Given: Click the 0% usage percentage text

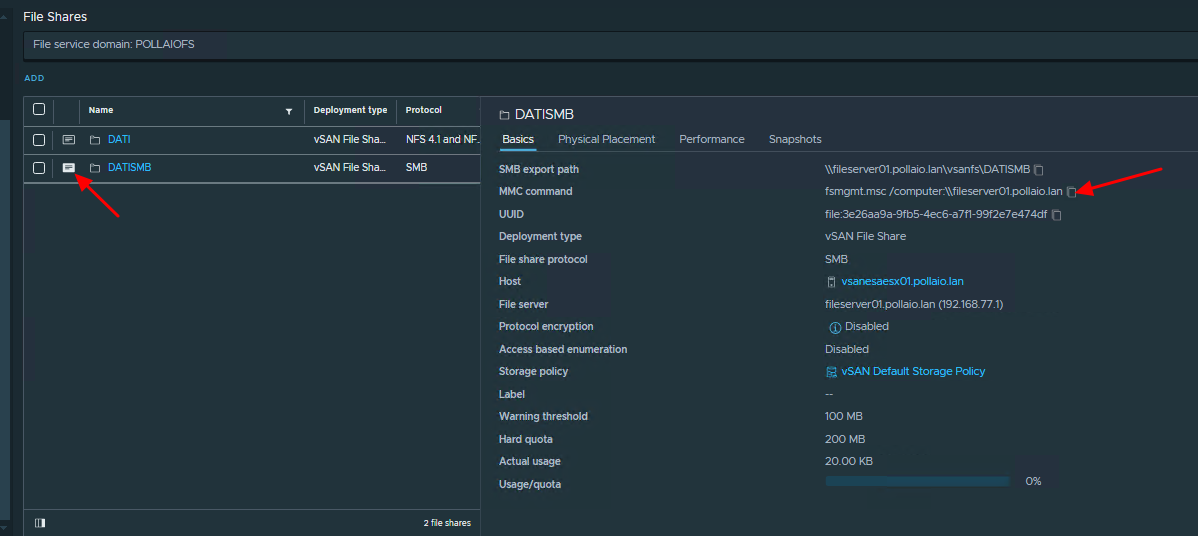Looking at the screenshot, I should coord(1033,481).
